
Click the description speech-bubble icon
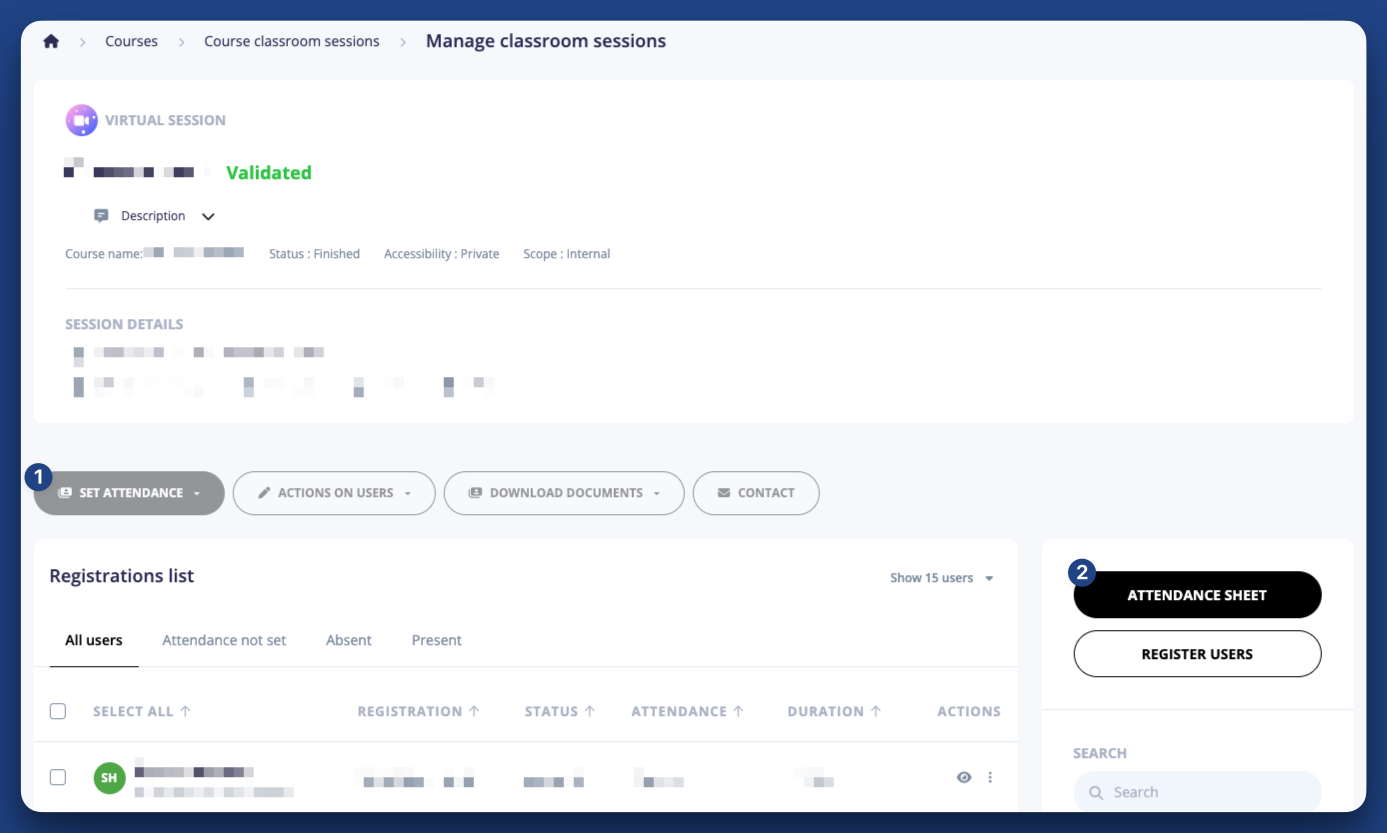tap(101, 215)
